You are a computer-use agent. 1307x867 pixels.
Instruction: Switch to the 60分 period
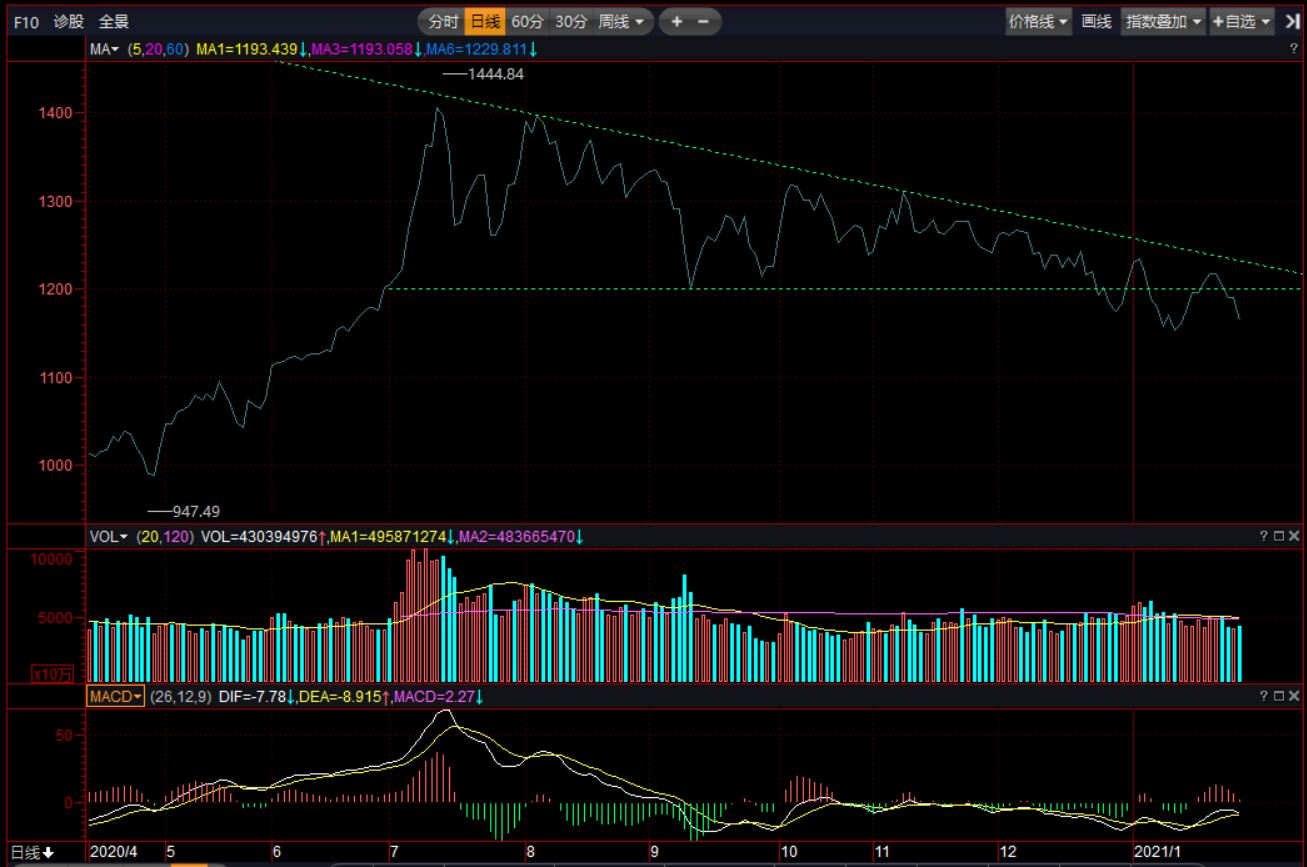528,21
